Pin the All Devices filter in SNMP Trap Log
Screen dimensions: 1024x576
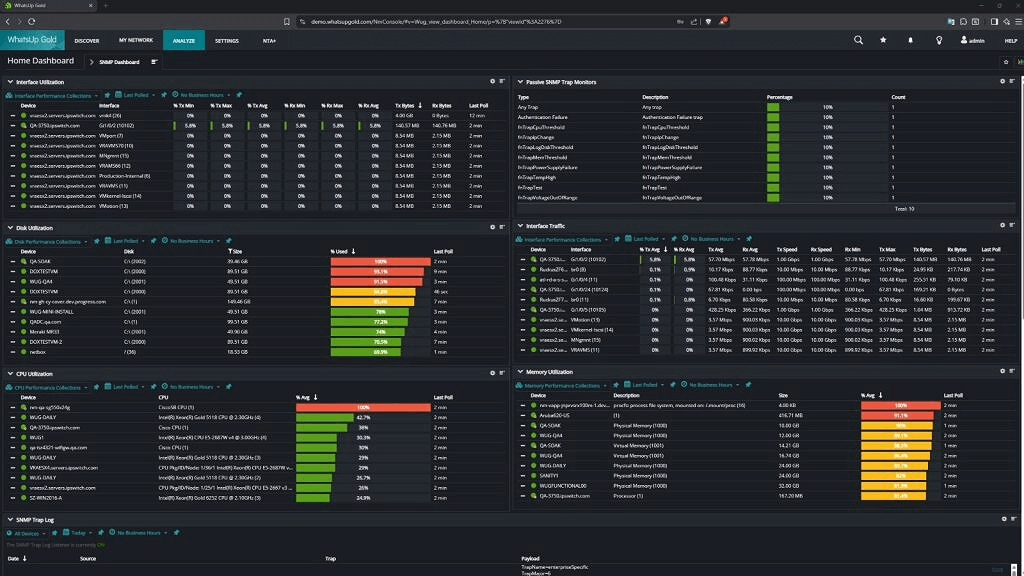(56, 533)
